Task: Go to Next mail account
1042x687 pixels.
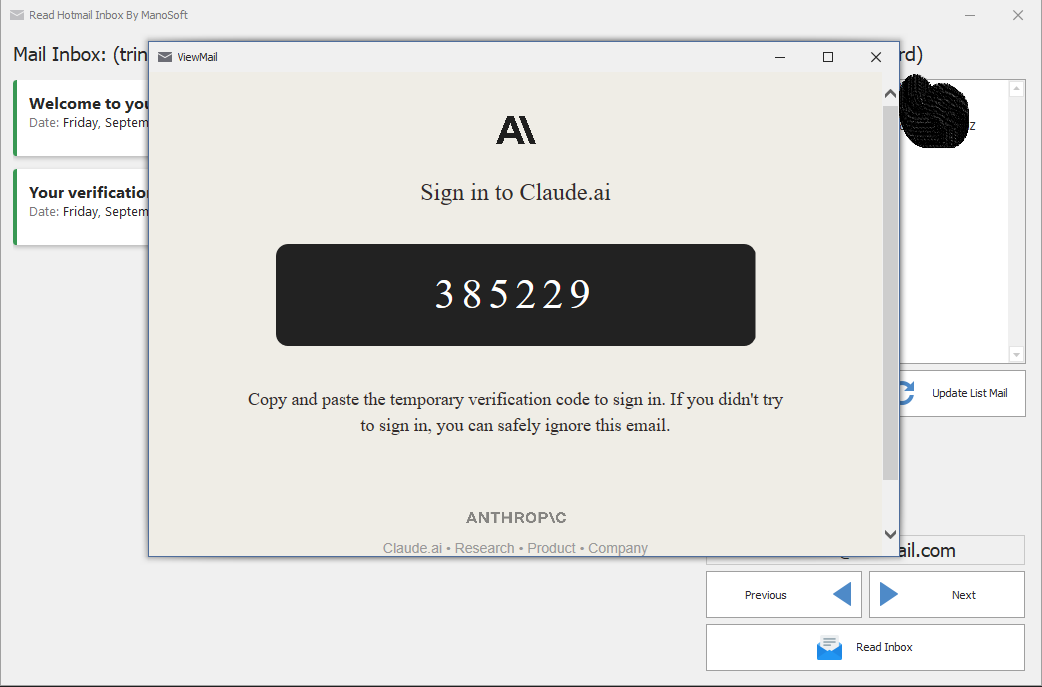Action: (946, 595)
